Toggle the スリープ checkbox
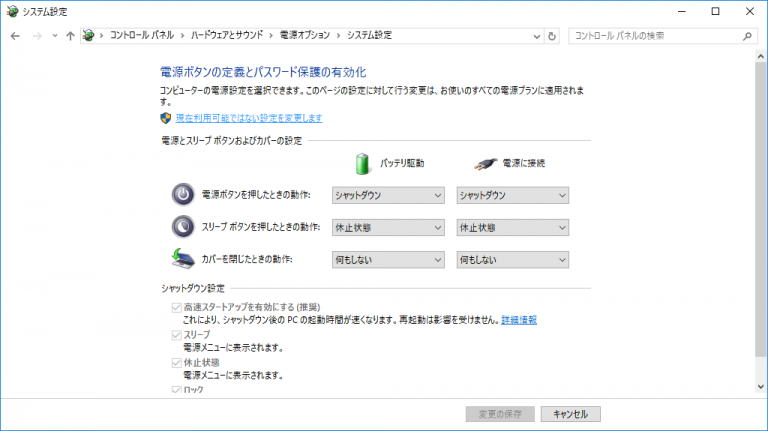Image resolution: width=768 pixels, height=431 pixels. (x=178, y=335)
